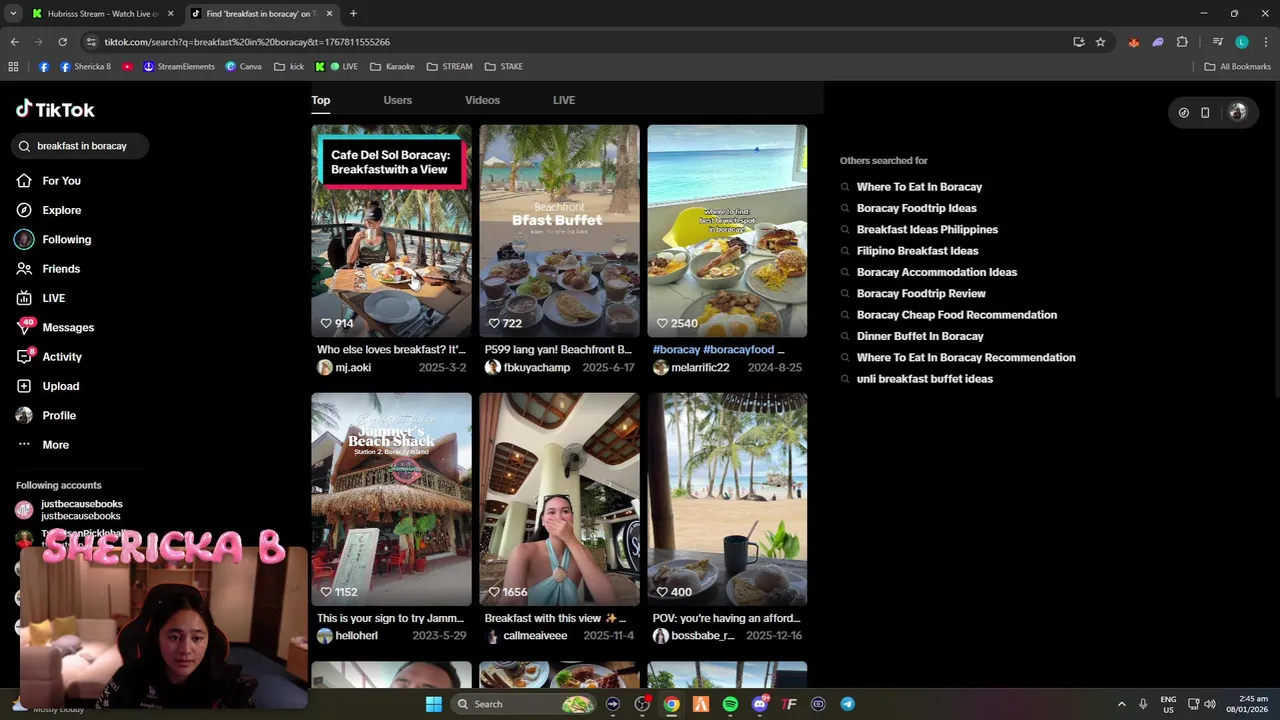This screenshot has width=1280, height=720.
Task: Search unli breakfast buffet ideas
Action: click(924, 379)
